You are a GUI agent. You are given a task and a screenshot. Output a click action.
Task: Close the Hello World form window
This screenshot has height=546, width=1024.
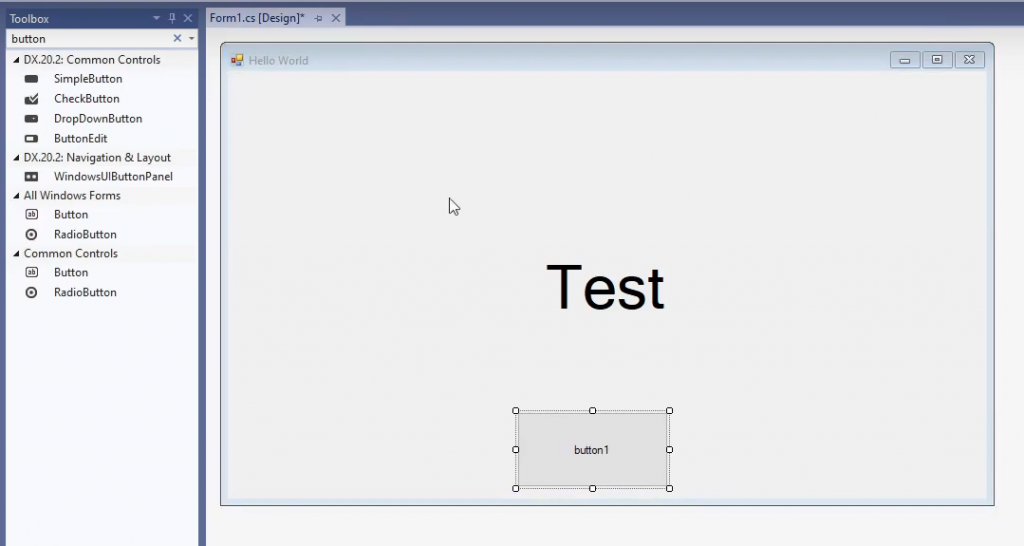[969, 60]
